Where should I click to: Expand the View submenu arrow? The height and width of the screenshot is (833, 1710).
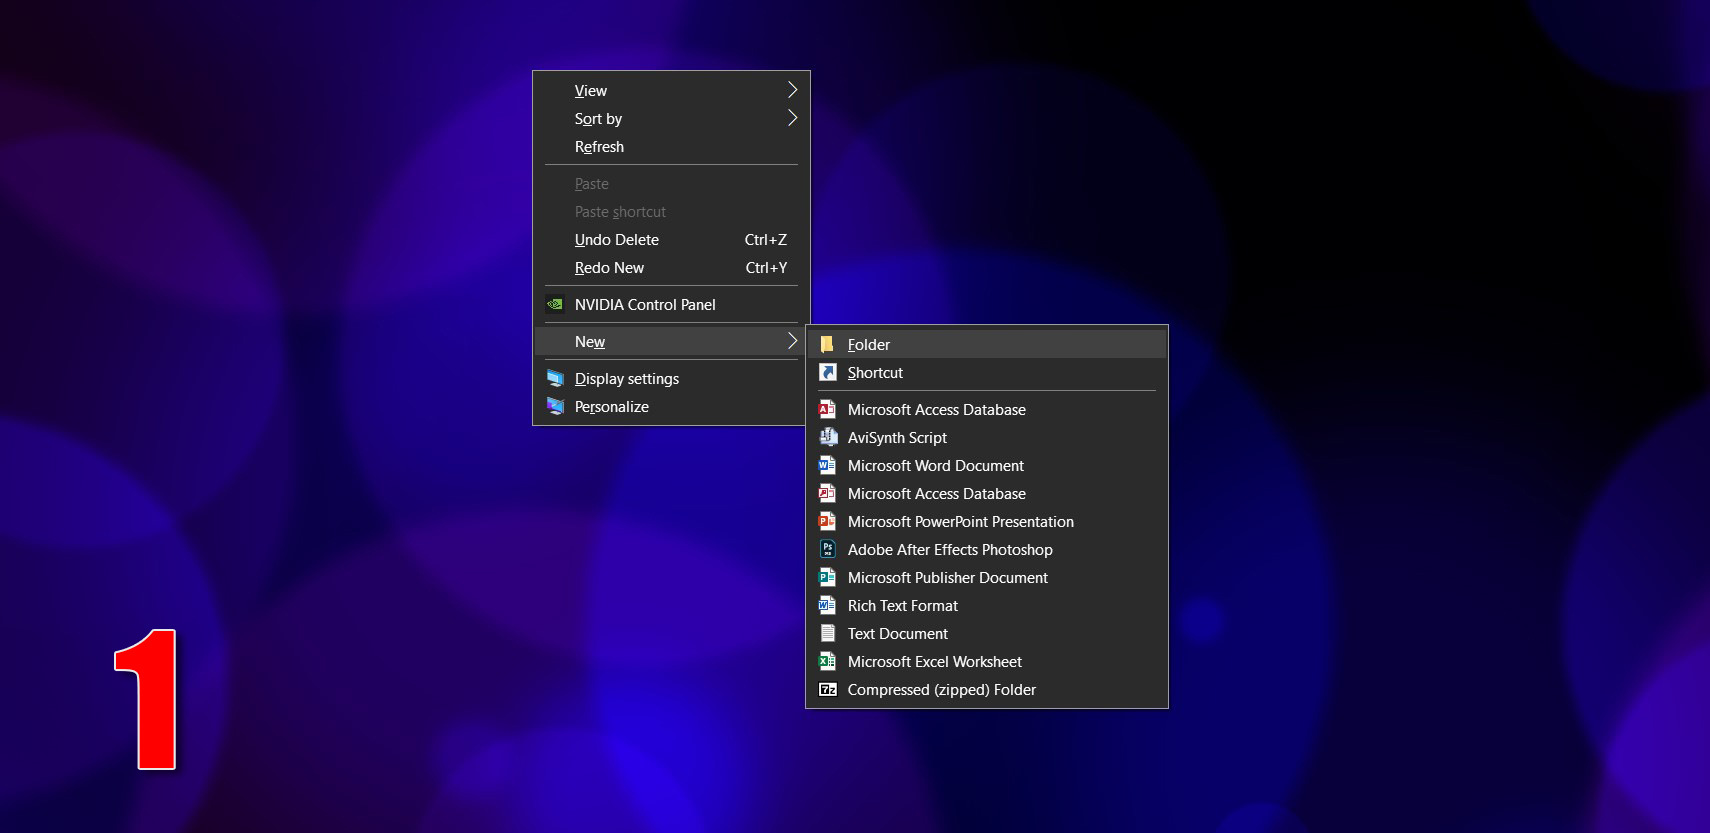tap(792, 90)
